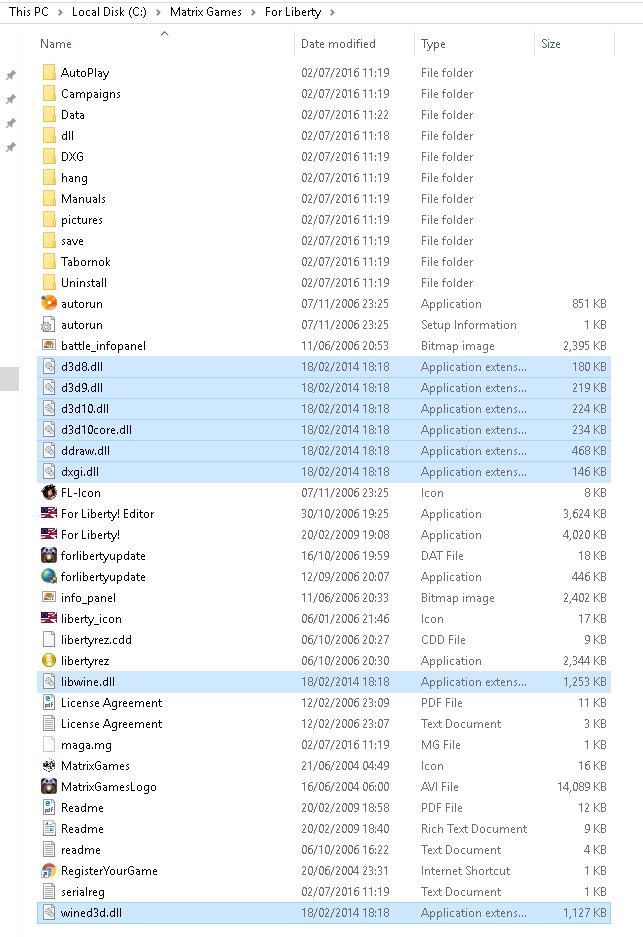Select the battle_infopanel bitmap icon
Image resolution: width=643 pixels, height=937 pixels.
coord(49,345)
